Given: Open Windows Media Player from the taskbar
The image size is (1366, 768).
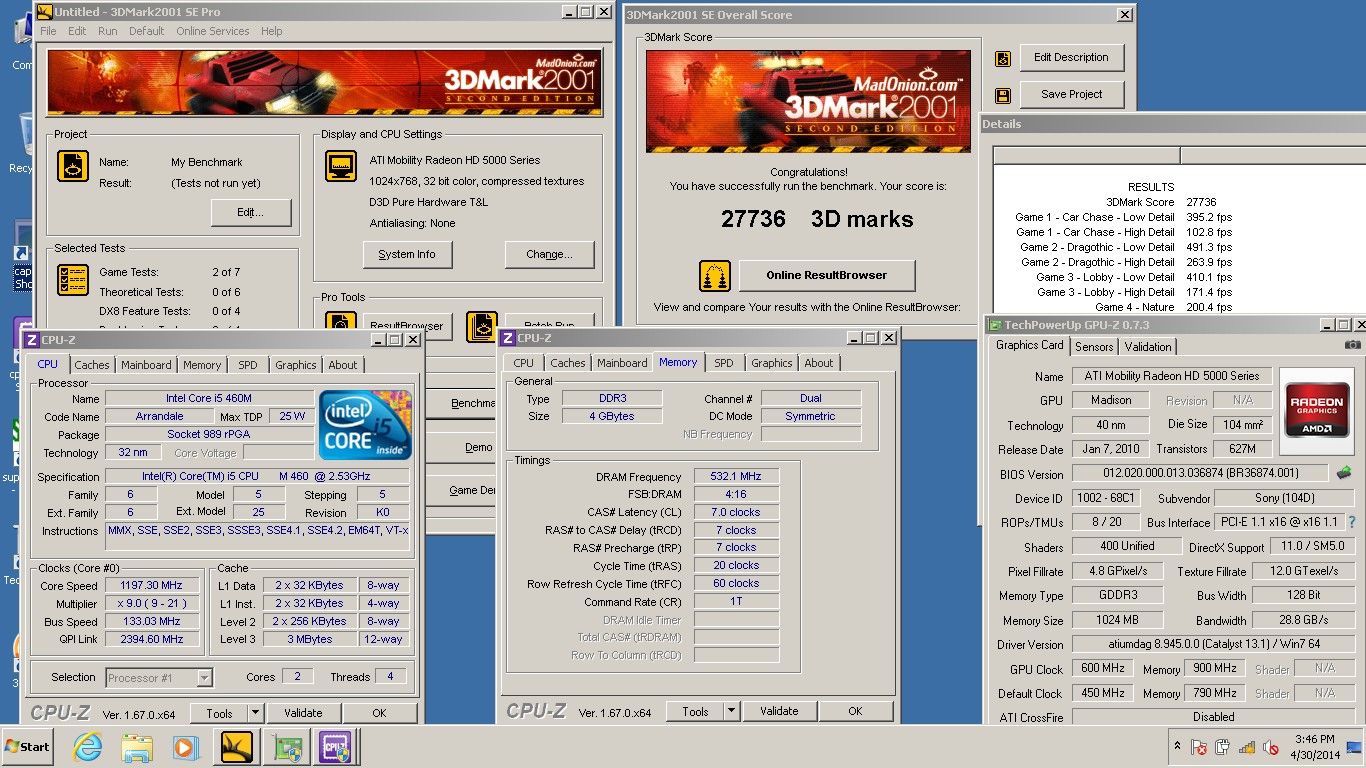Looking at the screenshot, I should coord(186,747).
